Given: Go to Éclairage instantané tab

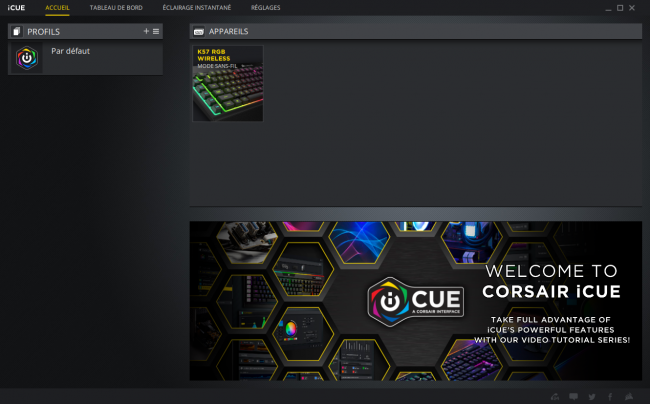Looking at the screenshot, I should pos(196,7).
